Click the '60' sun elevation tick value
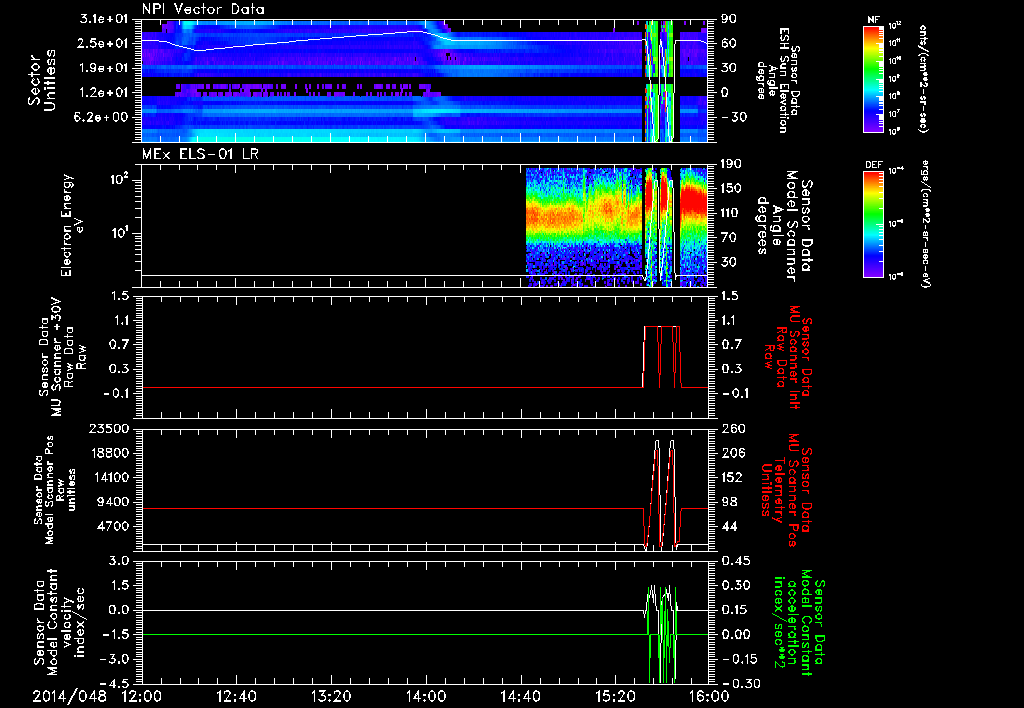Image resolution: width=1024 pixels, height=708 pixels. pyautogui.click(x=728, y=43)
